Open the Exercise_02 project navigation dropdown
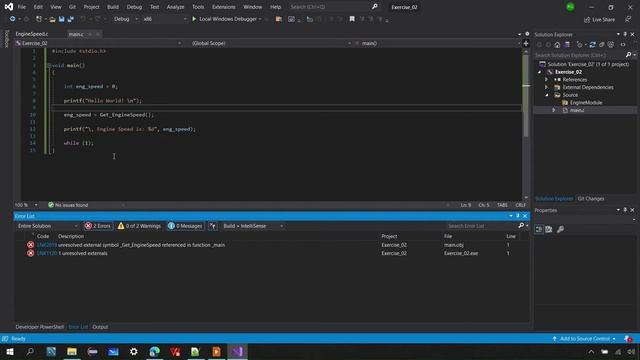The image size is (640, 360). point(98,43)
